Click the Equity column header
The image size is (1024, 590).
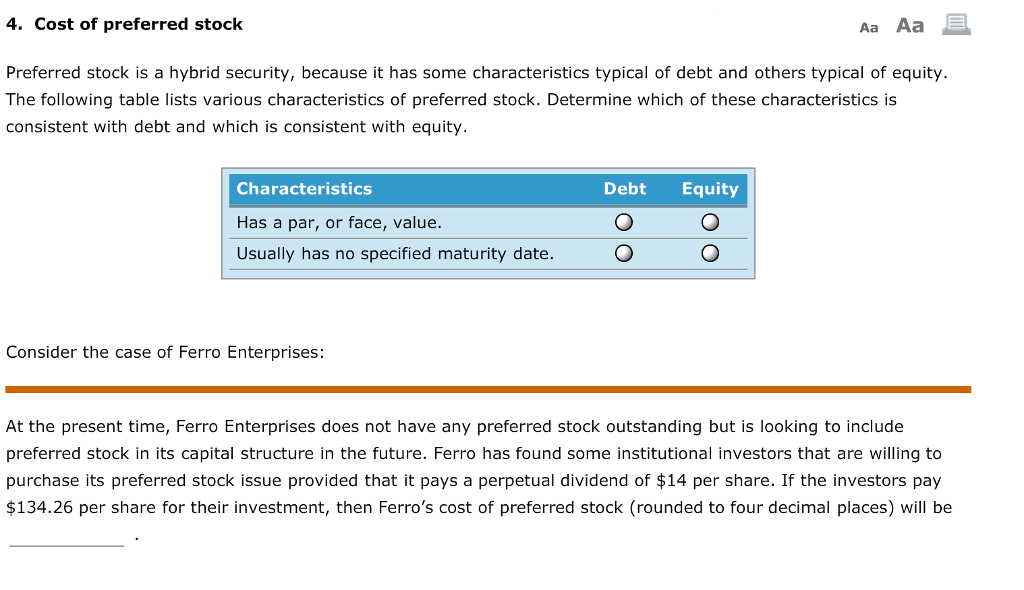(x=709, y=189)
